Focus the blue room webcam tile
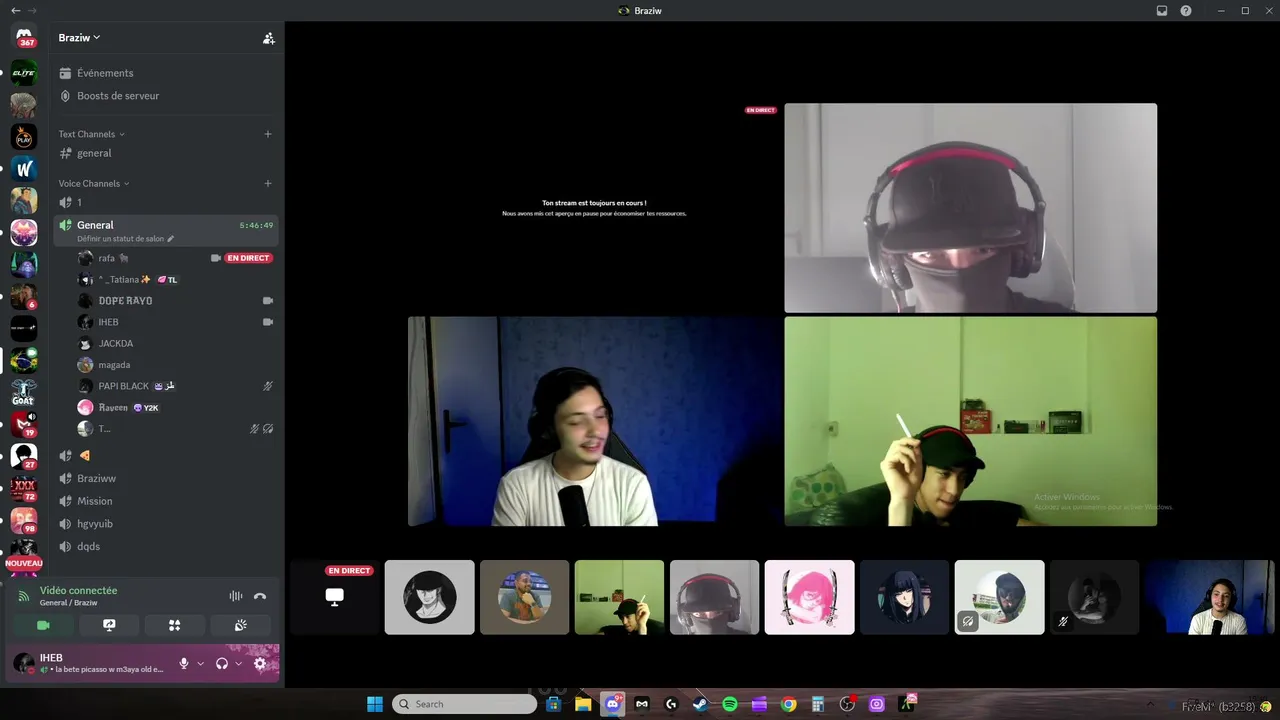 click(594, 421)
